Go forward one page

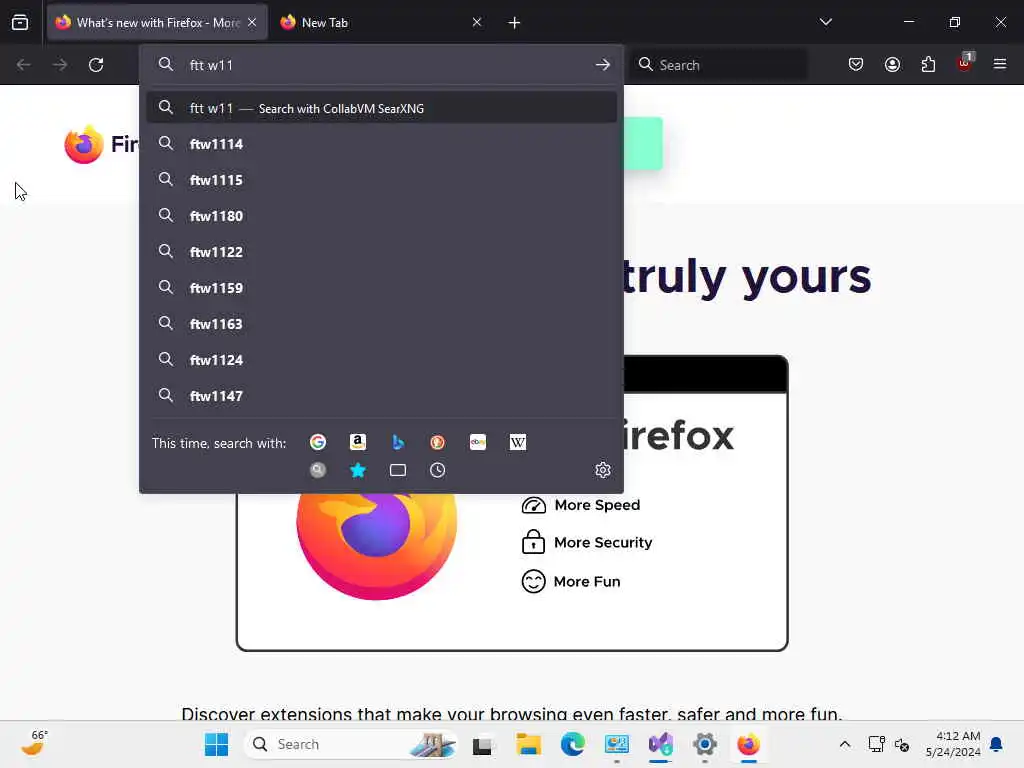59,65
